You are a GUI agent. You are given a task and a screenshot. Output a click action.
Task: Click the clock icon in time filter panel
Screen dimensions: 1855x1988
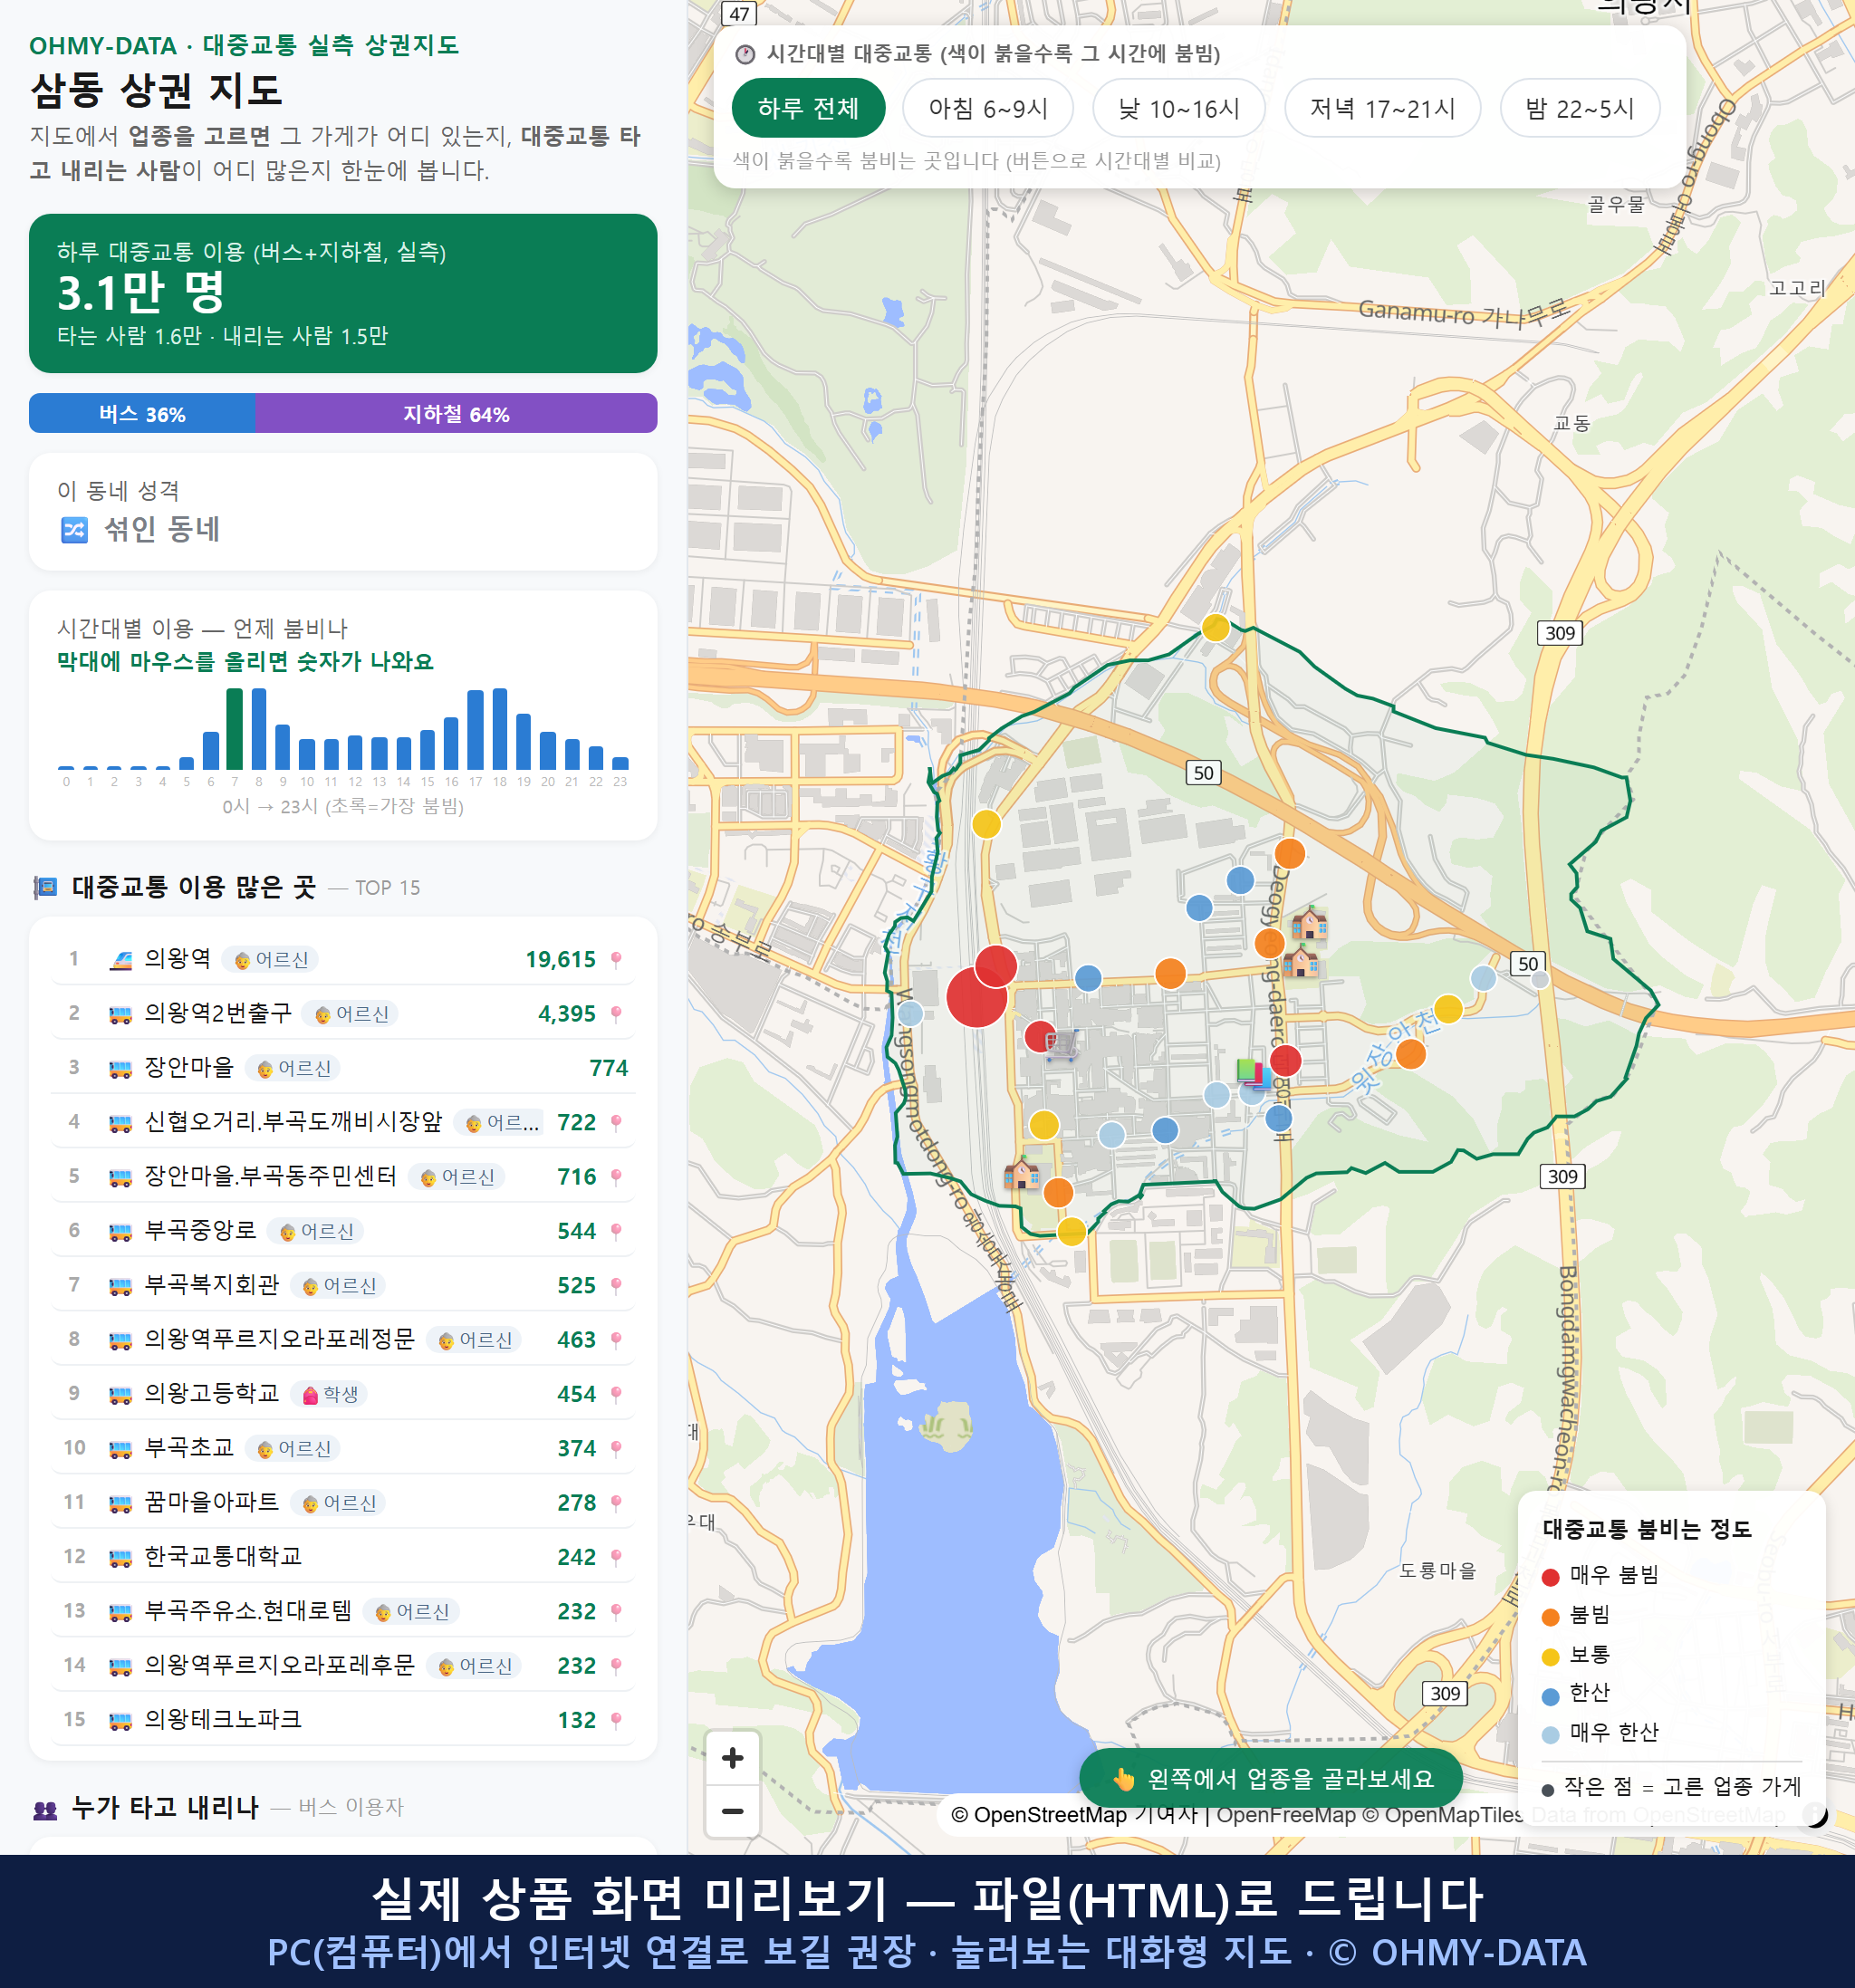tap(745, 54)
